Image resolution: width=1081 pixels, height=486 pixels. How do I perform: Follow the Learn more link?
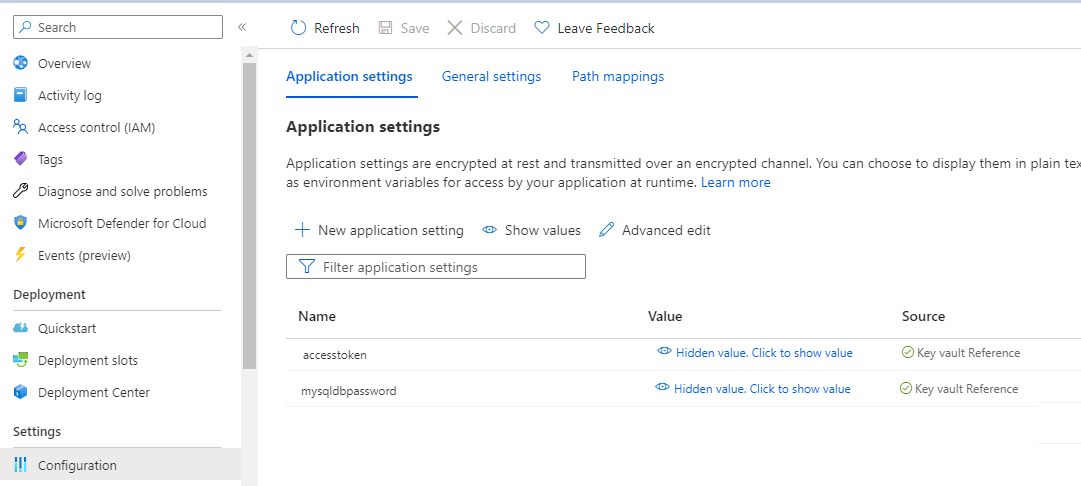tap(736, 183)
